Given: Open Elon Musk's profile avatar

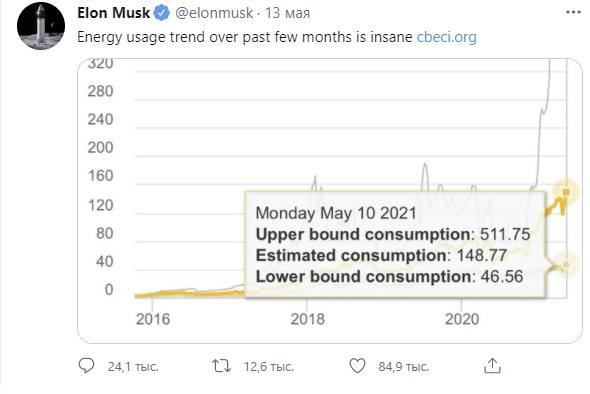Looking at the screenshot, I should pos(41,26).
